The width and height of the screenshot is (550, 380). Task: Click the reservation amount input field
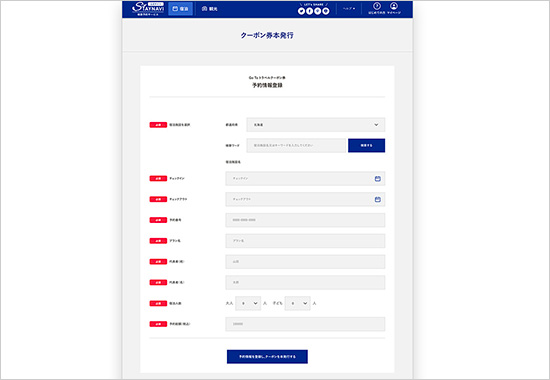pos(305,324)
